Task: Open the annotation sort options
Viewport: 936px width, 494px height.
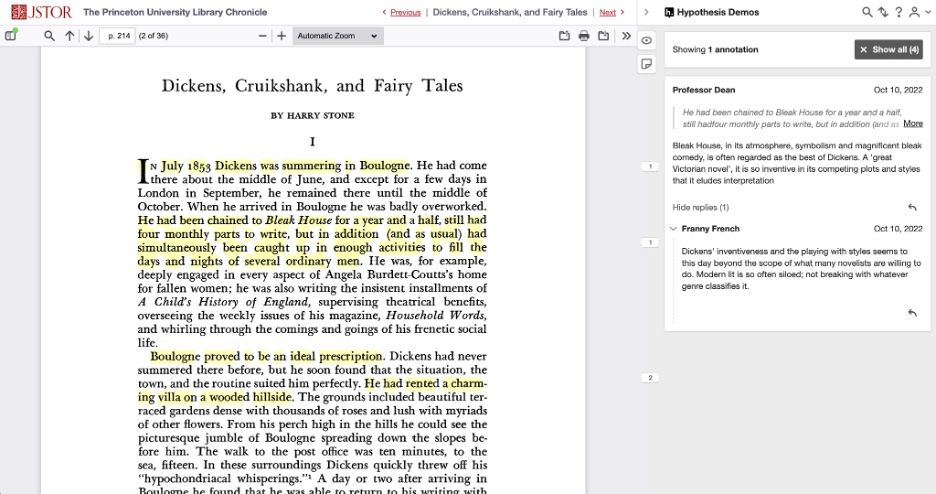Action: [883, 12]
